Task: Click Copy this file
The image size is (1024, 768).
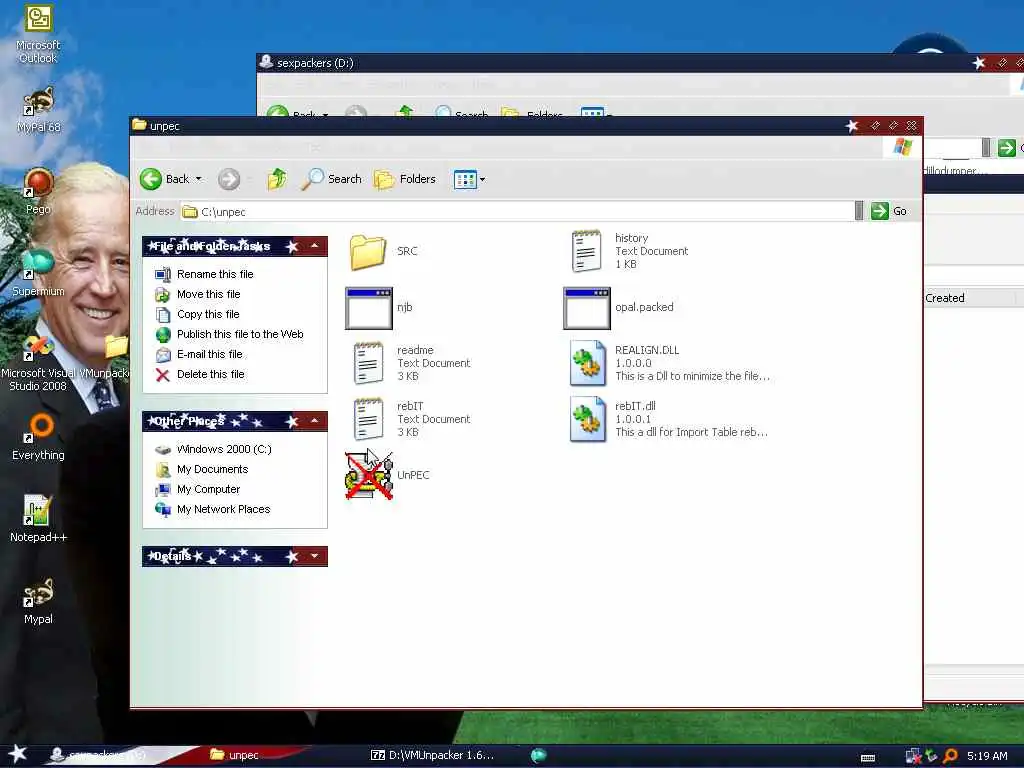Action: [208, 314]
